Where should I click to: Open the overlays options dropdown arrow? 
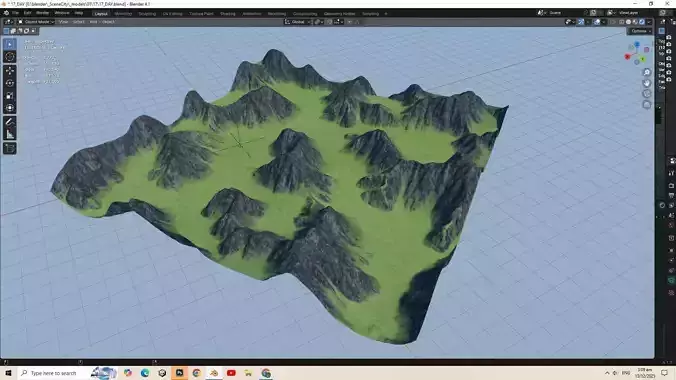(x=603, y=22)
